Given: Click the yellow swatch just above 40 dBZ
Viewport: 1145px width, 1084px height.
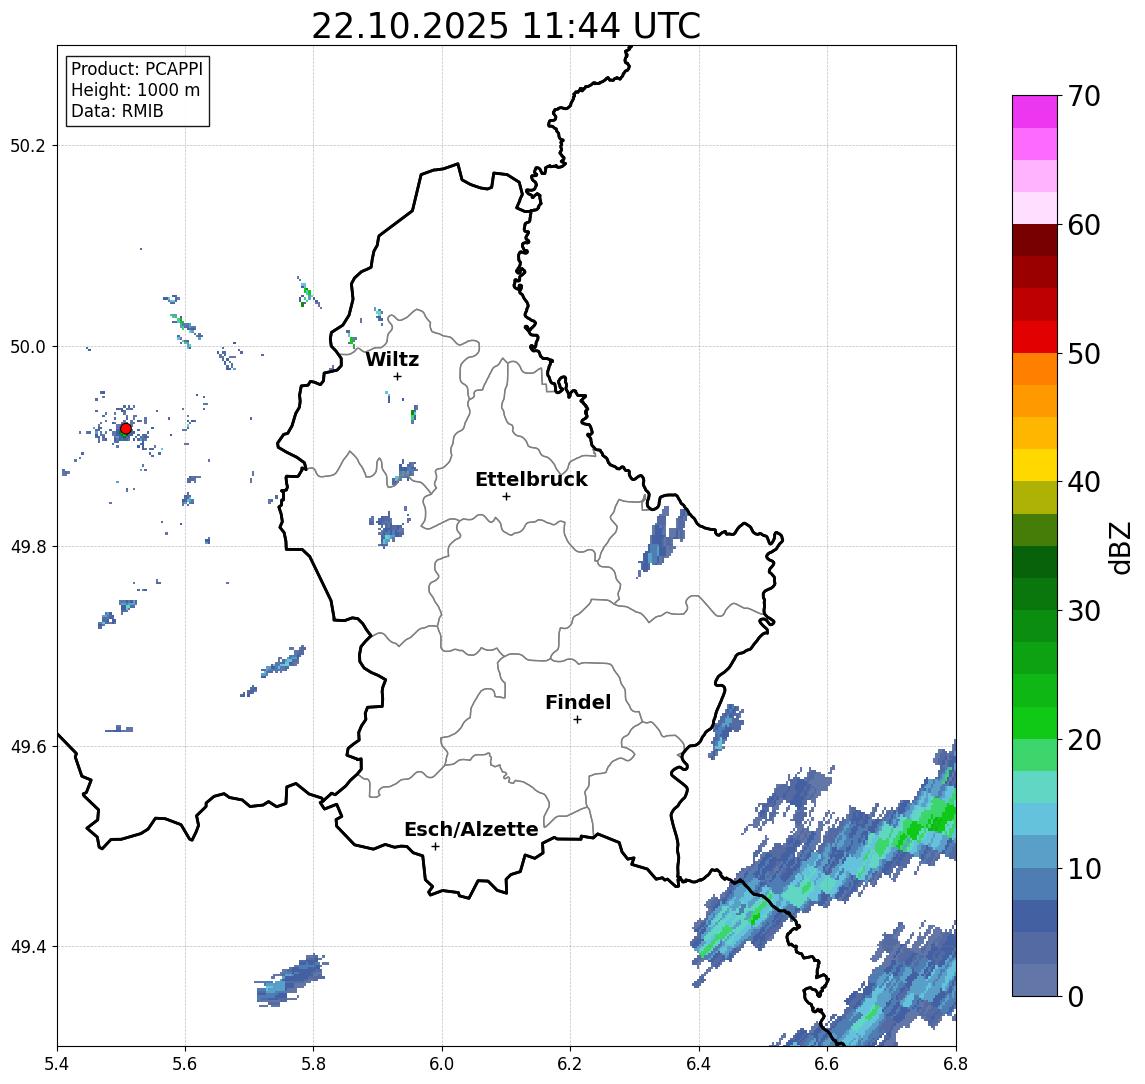Looking at the screenshot, I should click(x=1035, y=465).
